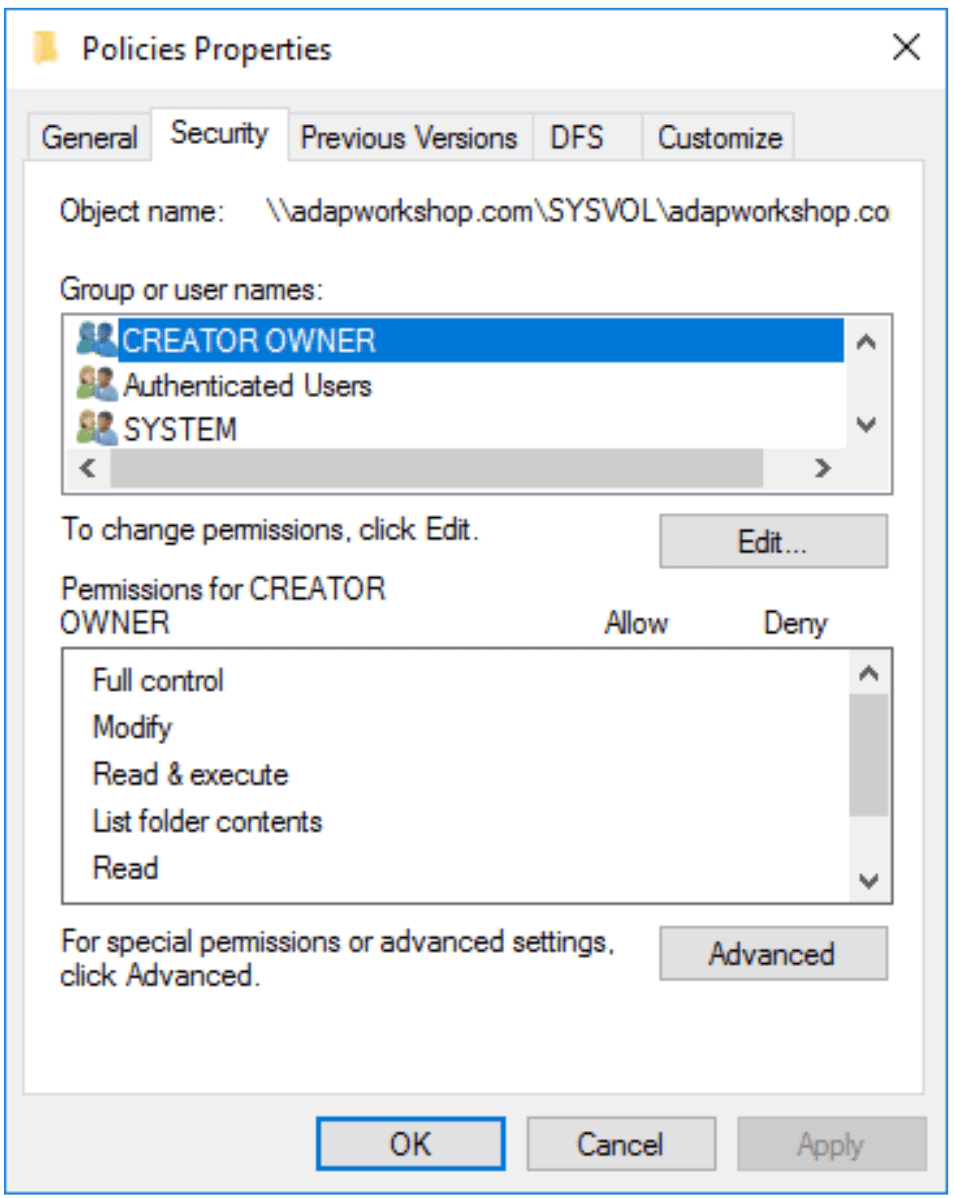Click the Authenticated Users group icon
This screenshot has height=1198, width=954.
[x=97, y=385]
